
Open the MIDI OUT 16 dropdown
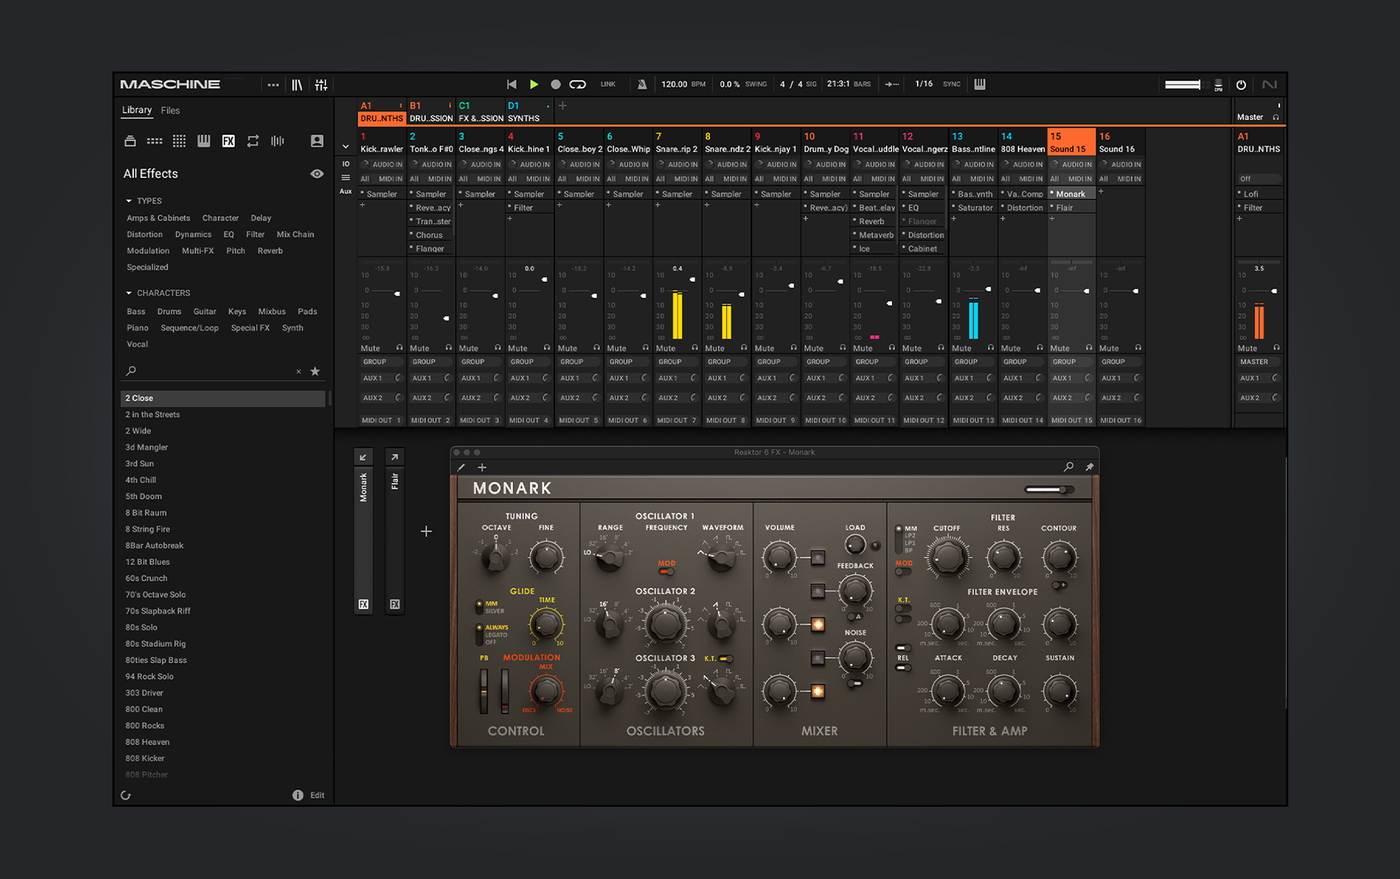tap(1120, 420)
